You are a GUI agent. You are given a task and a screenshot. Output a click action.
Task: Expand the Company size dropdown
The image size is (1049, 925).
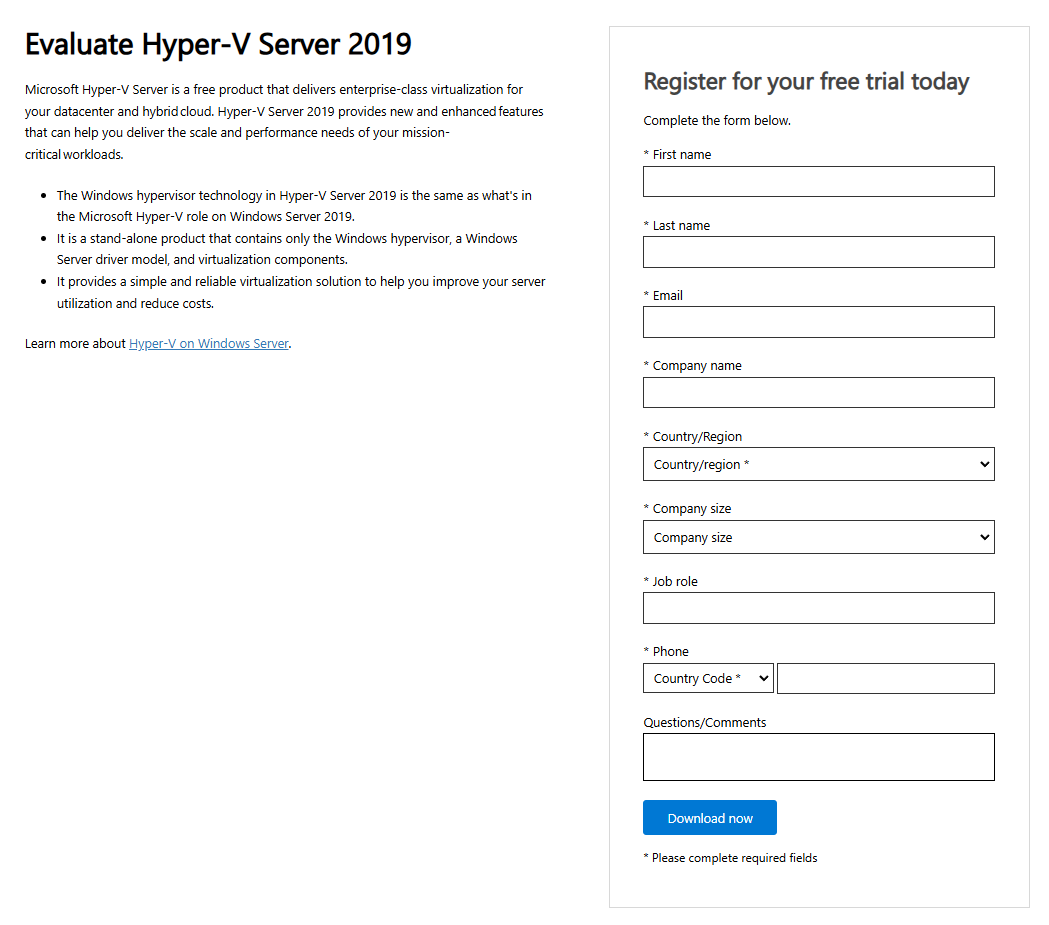[818, 537]
